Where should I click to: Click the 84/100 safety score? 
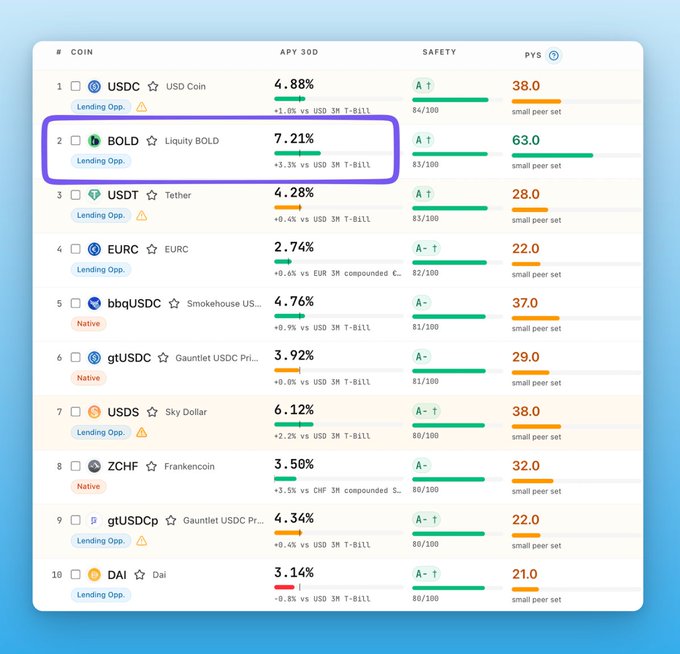click(x=425, y=110)
